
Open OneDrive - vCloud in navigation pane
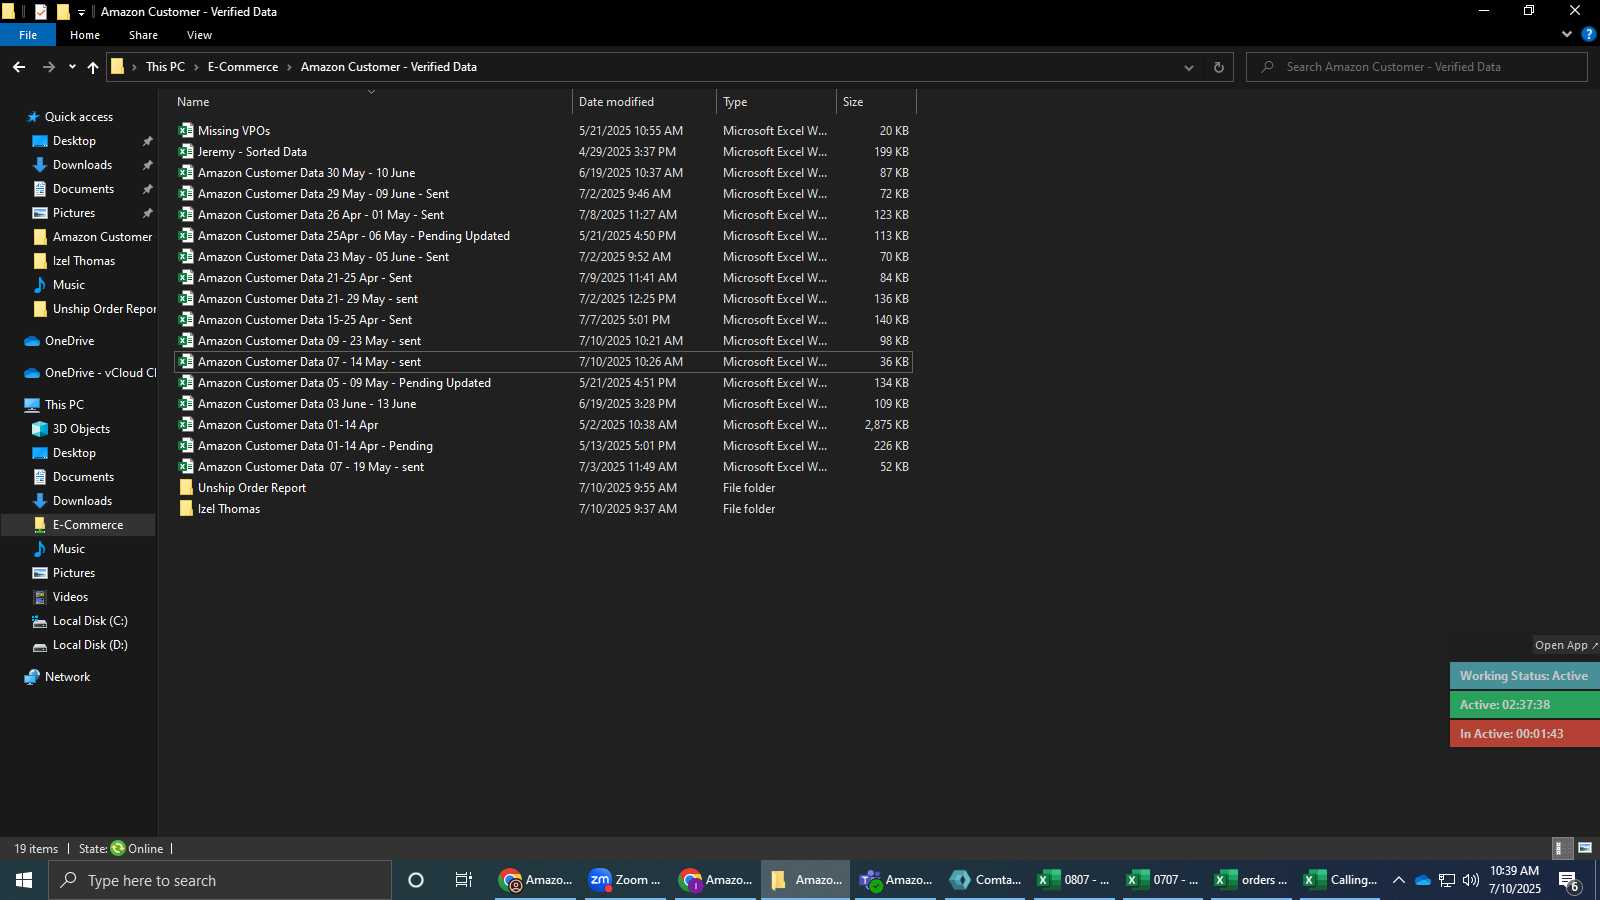(x=100, y=373)
